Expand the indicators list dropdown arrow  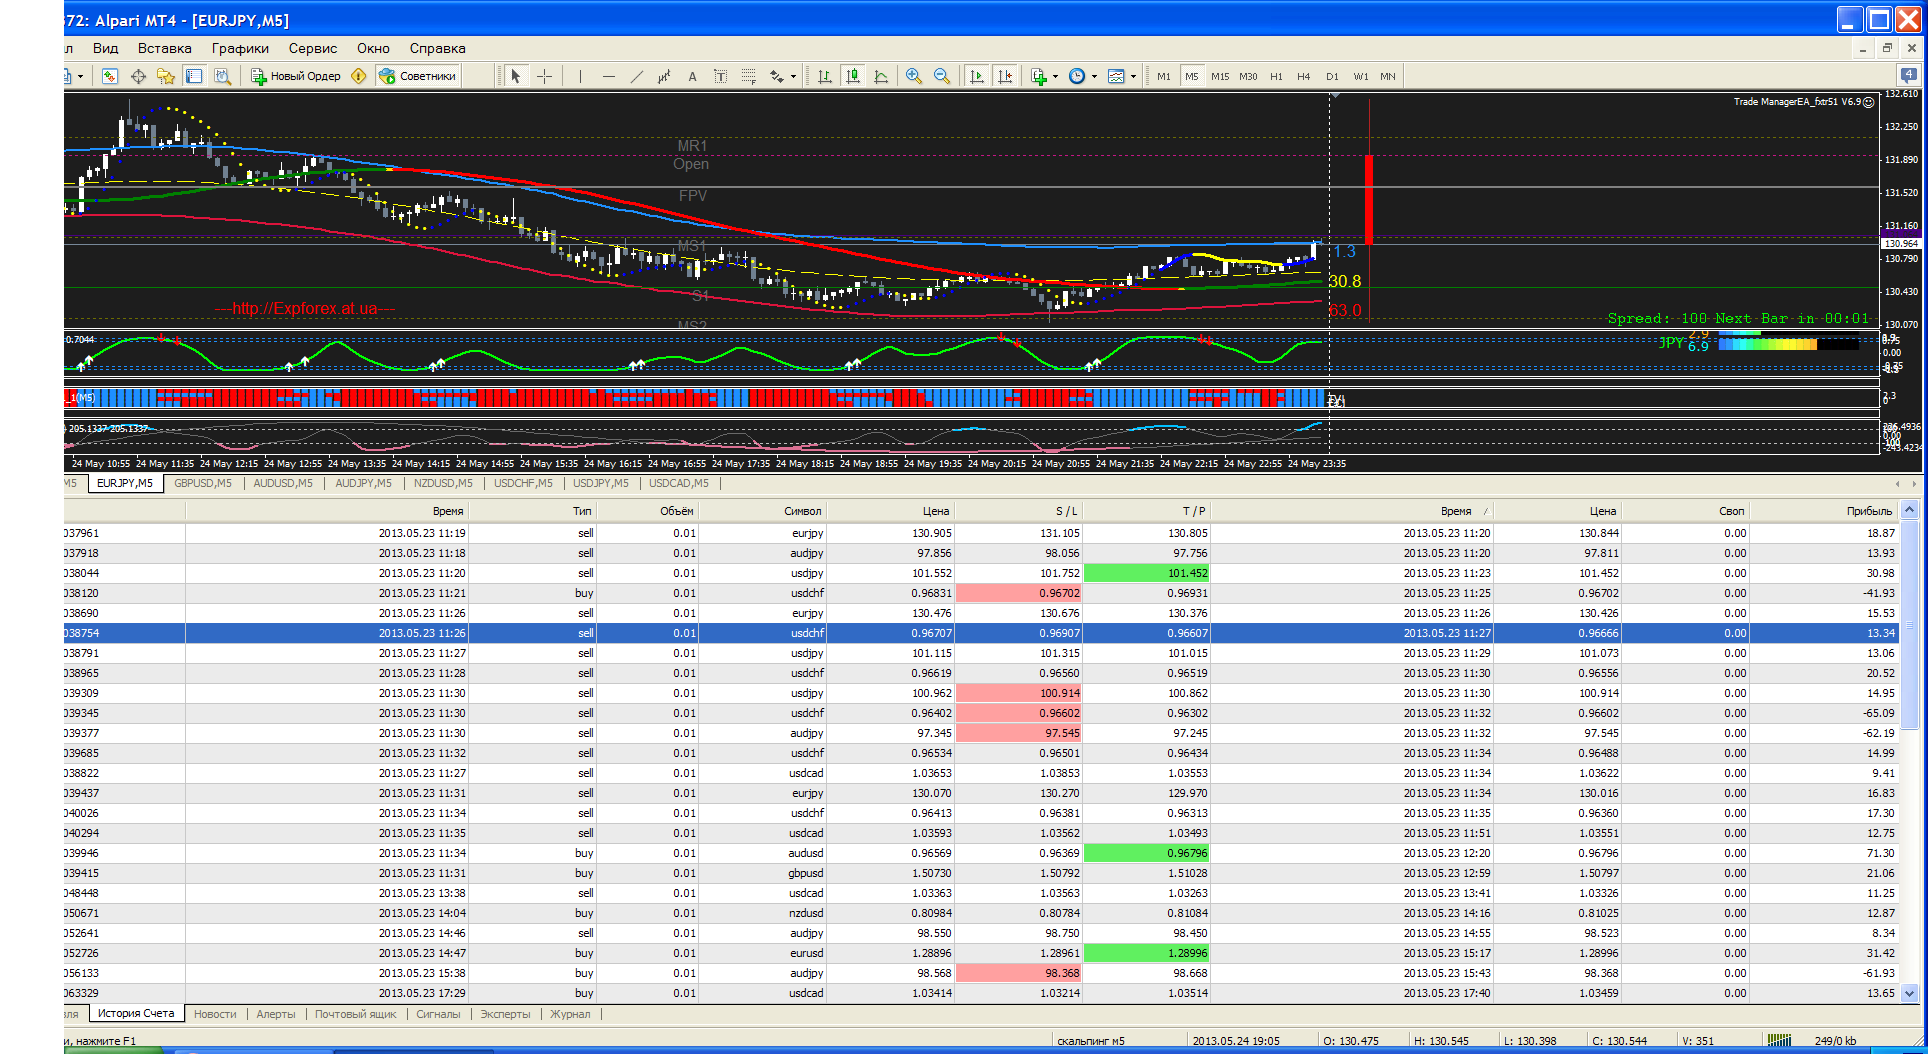pyautogui.click(x=1055, y=77)
